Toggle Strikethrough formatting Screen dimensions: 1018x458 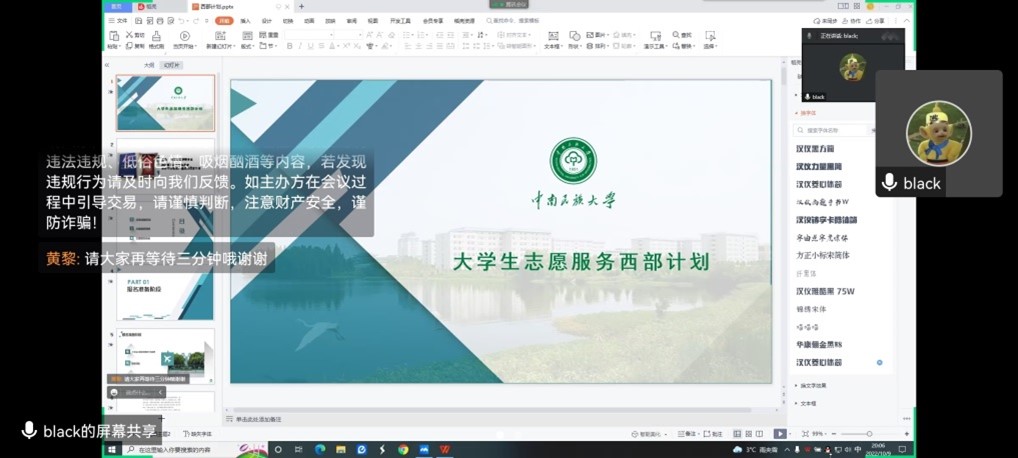(x=321, y=46)
